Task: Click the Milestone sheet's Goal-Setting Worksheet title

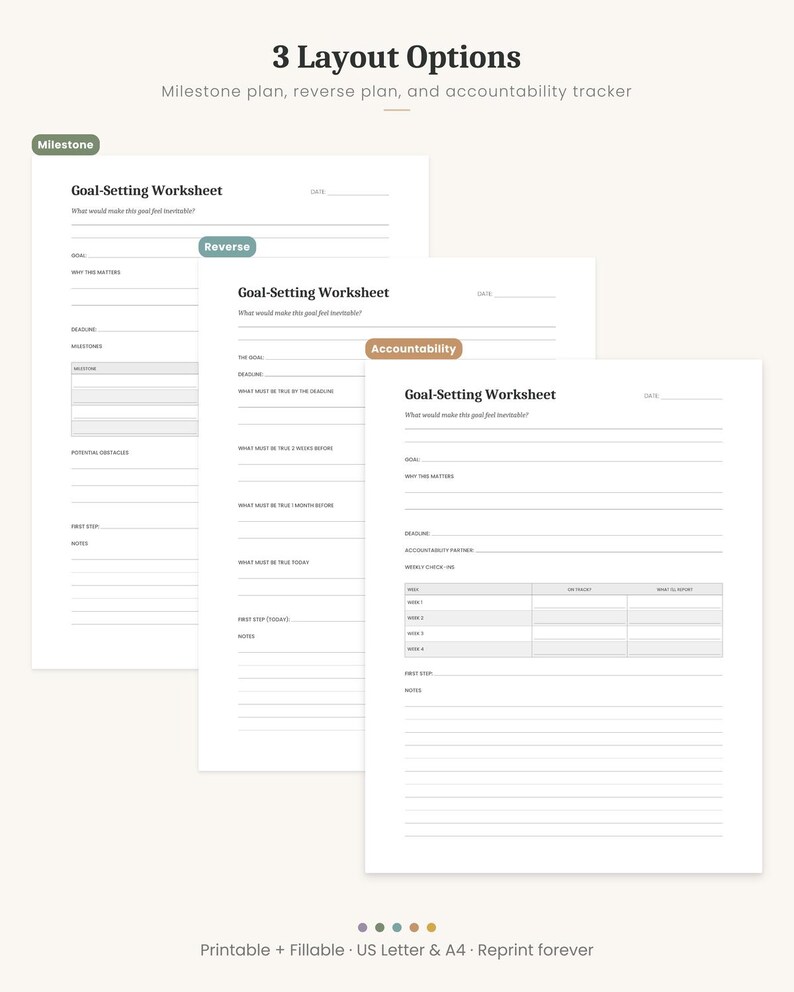Action: pyautogui.click(x=147, y=190)
